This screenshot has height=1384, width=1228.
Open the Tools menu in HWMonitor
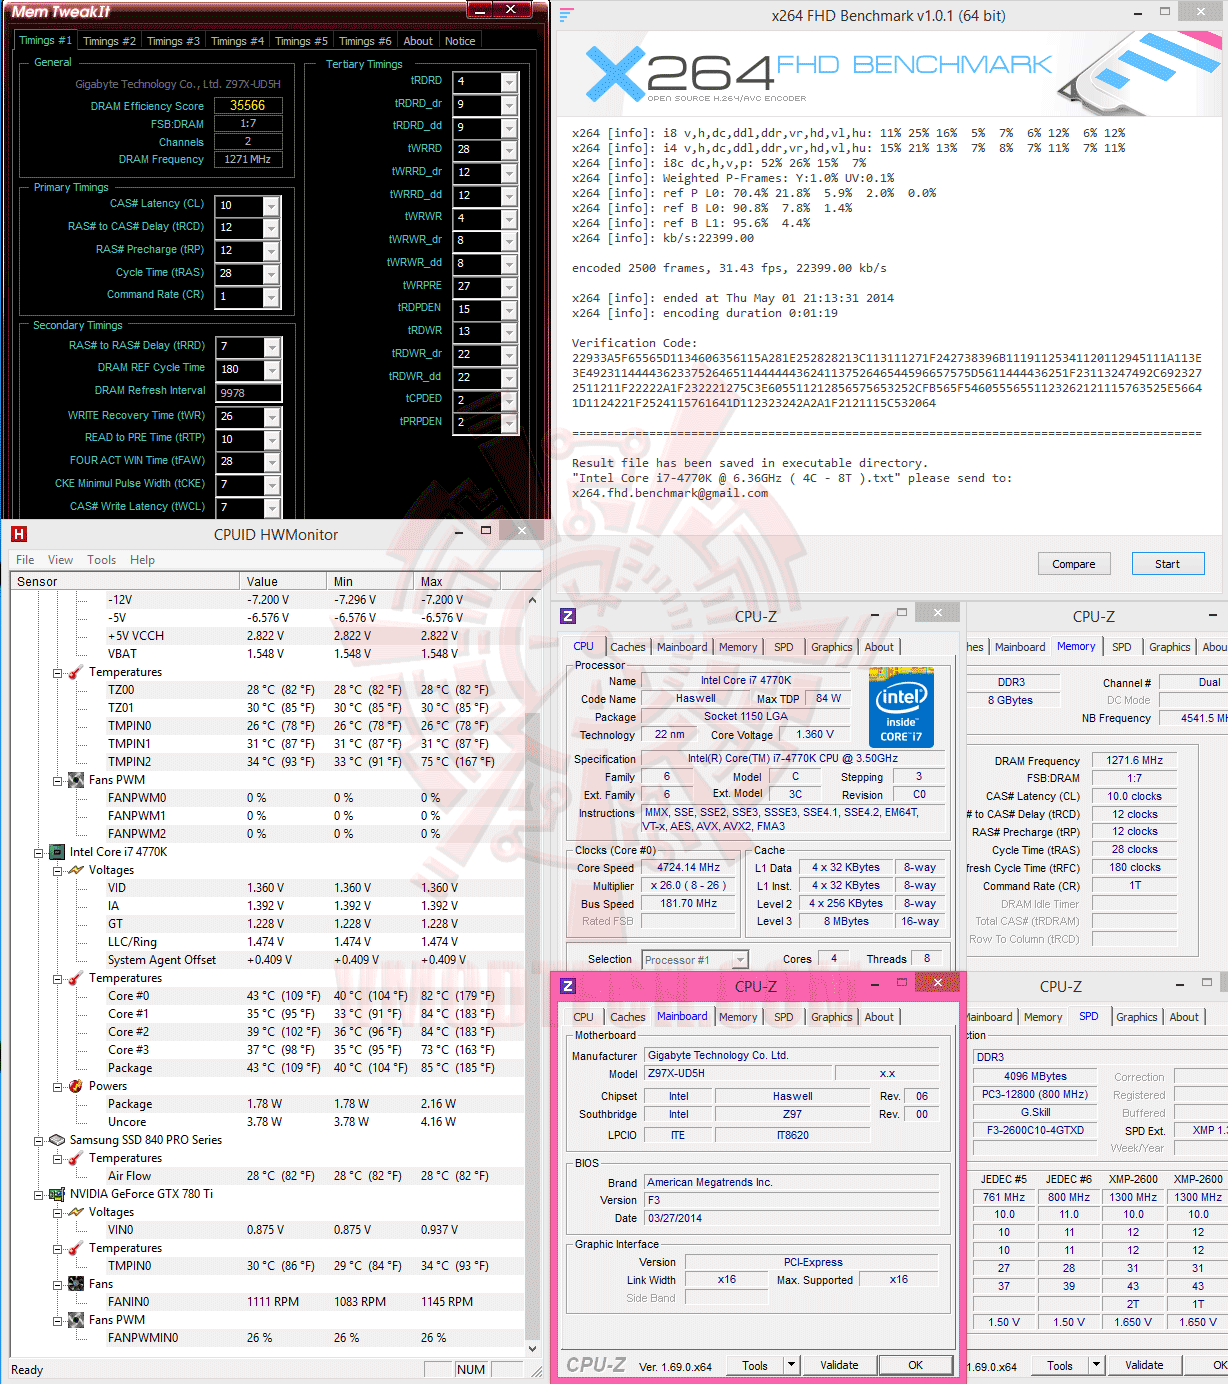[x=101, y=560]
